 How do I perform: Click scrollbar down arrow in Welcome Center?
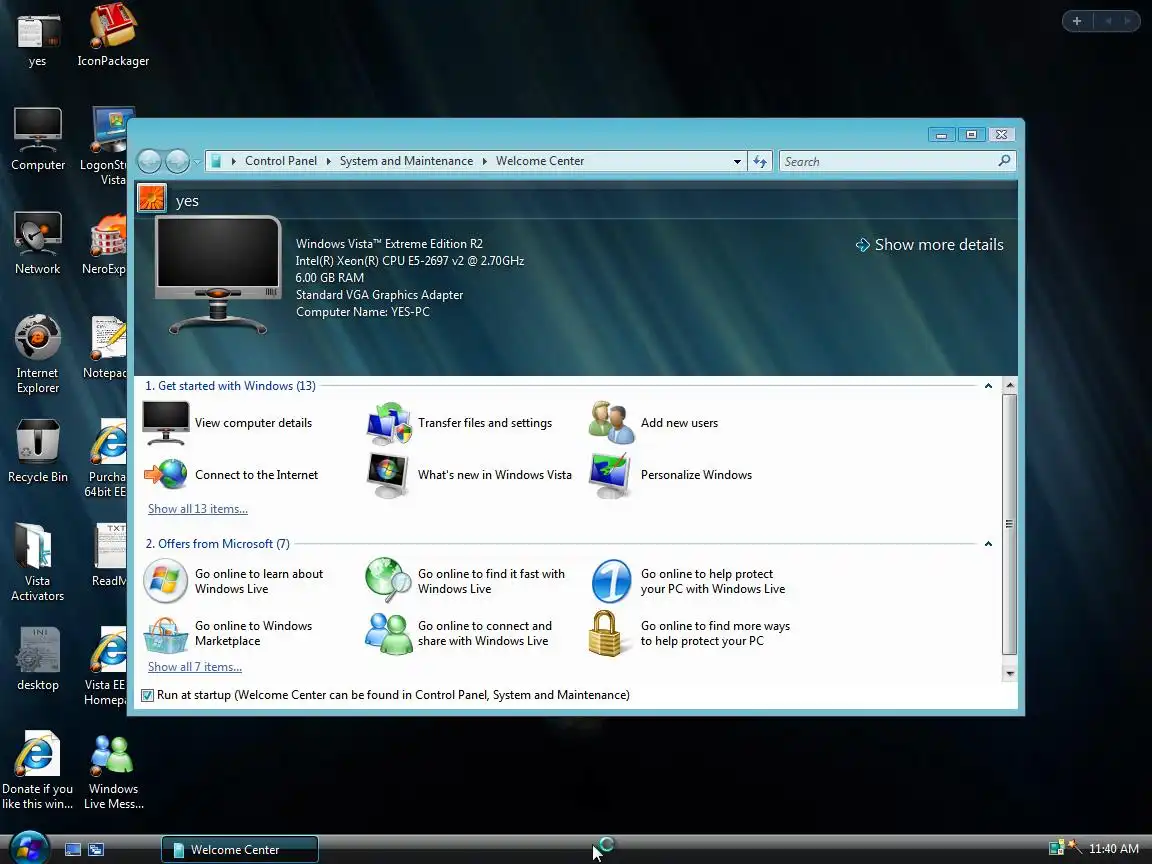point(1010,673)
